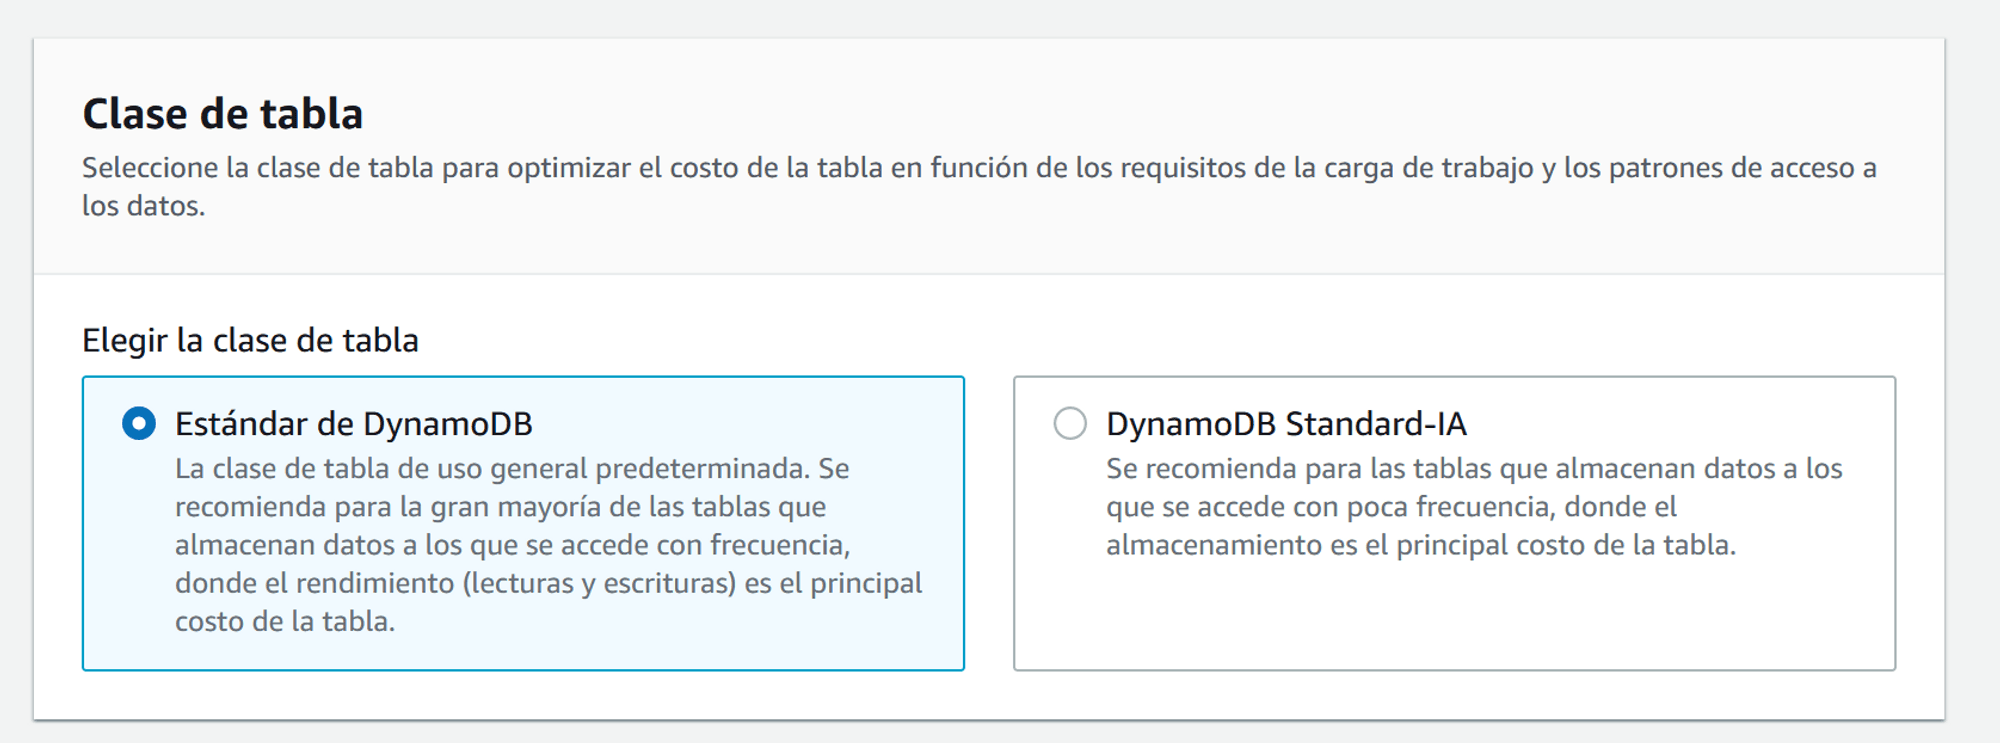Viewport: 2000px width, 743px height.
Task: Click the "Clase de tabla" section heading
Action: click(x=222, y=114)
